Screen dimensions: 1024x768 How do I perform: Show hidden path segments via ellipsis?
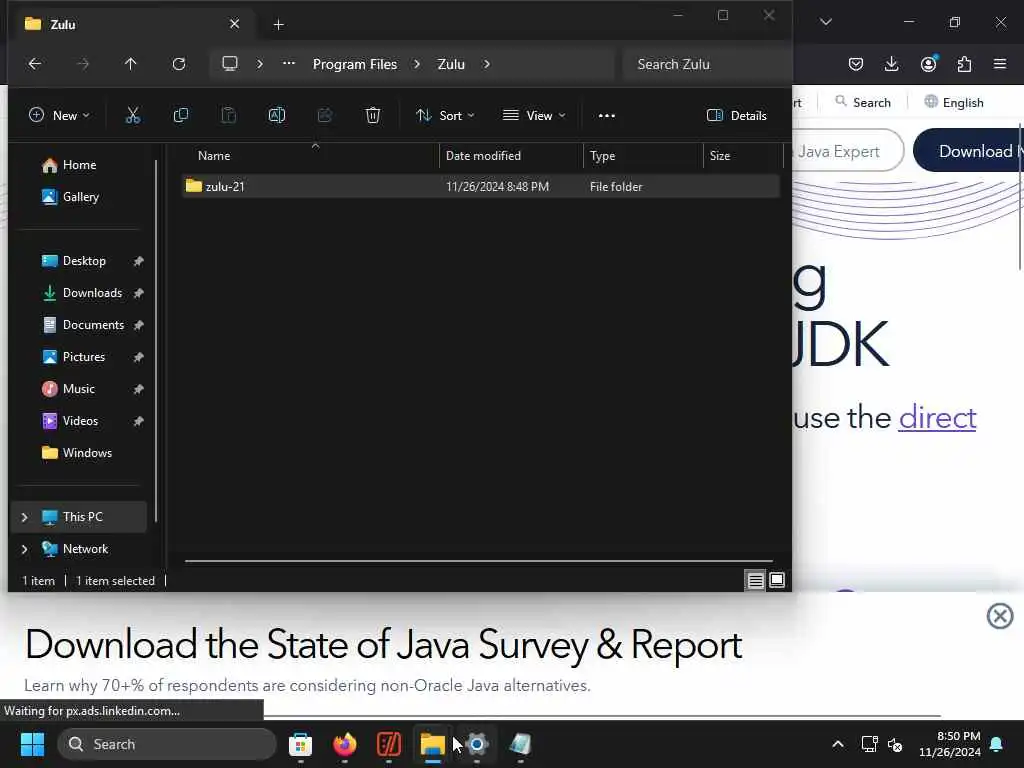coord(289,64)
